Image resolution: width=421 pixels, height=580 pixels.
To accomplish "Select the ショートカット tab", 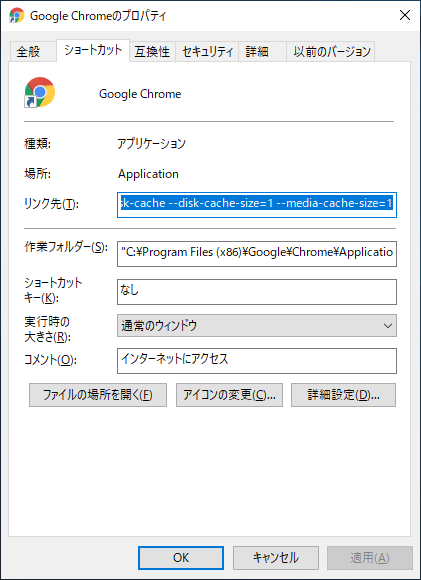I will tap(93, 50).
